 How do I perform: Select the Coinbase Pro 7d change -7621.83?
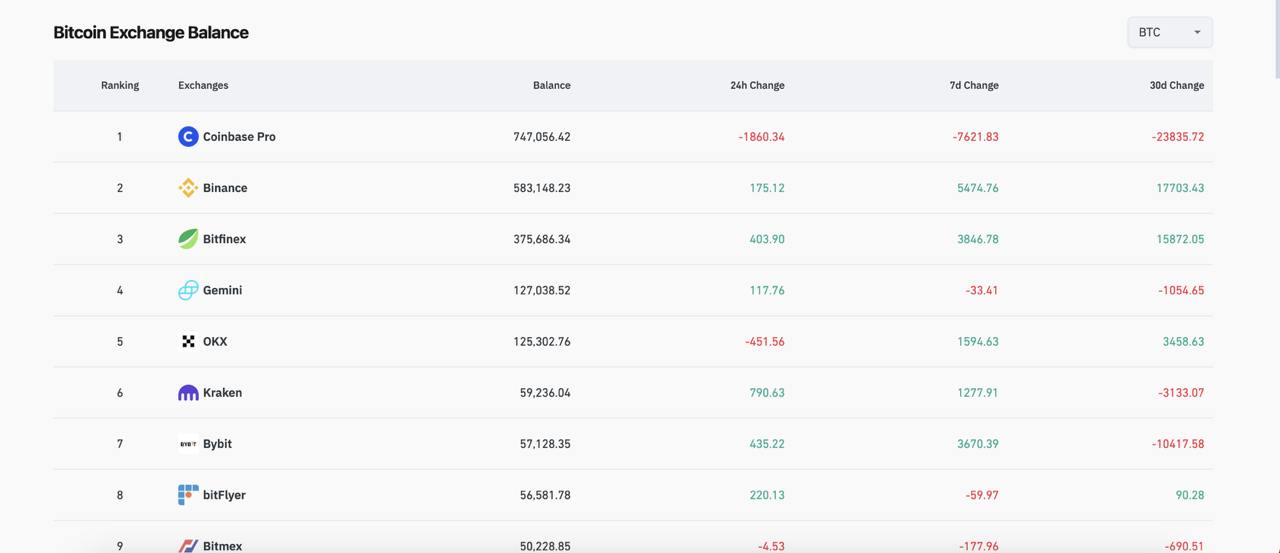(x=976, y=136)
